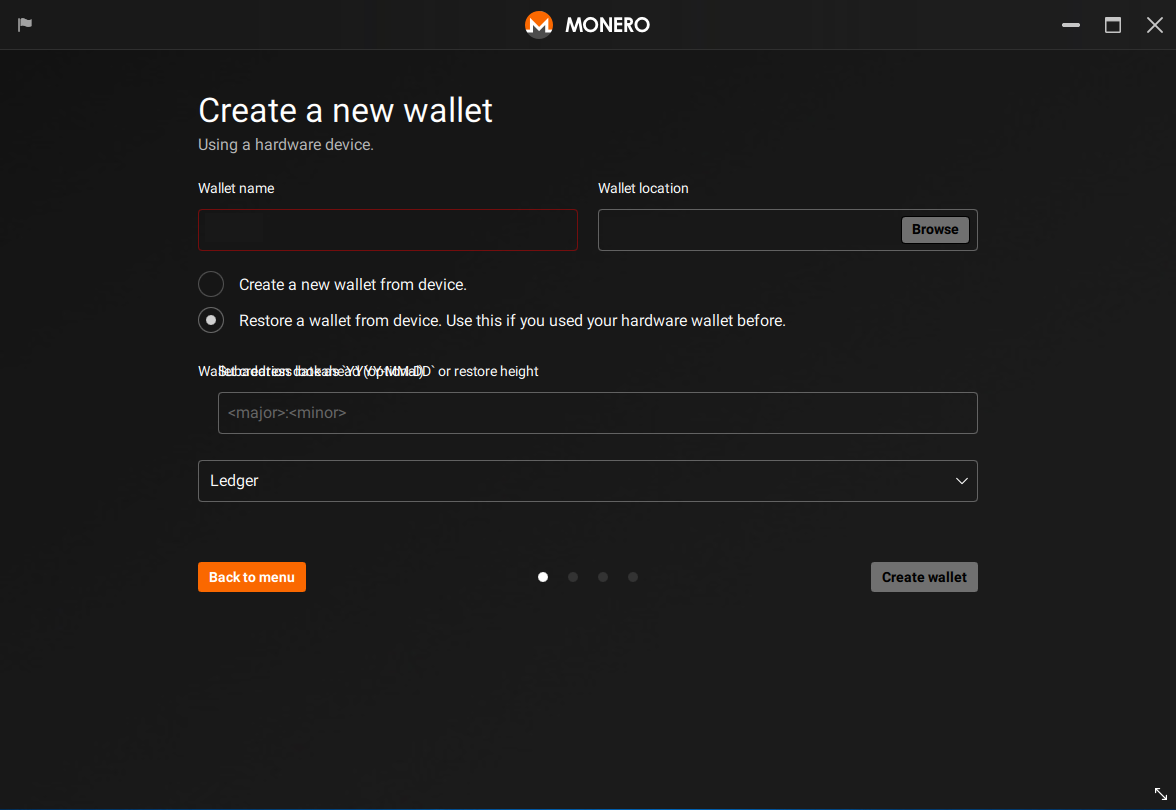Go back with 'Back to menu' button
The height and width of the screenshot is (810, 1176).
pyautogui.click(x=252, y=577)
